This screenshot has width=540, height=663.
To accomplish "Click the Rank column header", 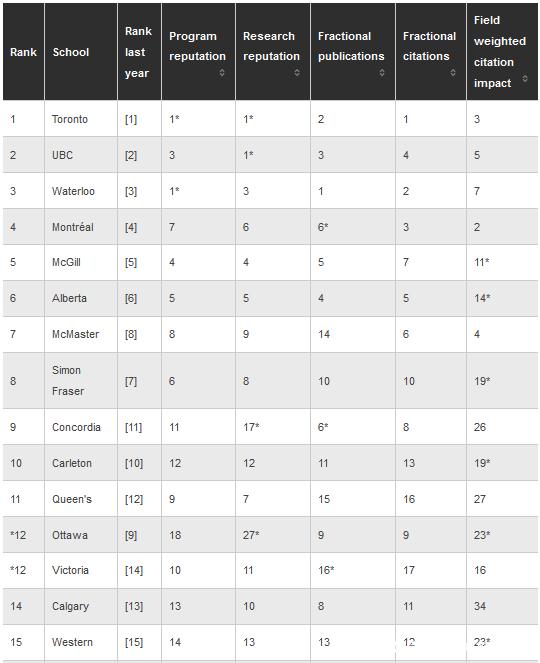I will coord(24,52).
